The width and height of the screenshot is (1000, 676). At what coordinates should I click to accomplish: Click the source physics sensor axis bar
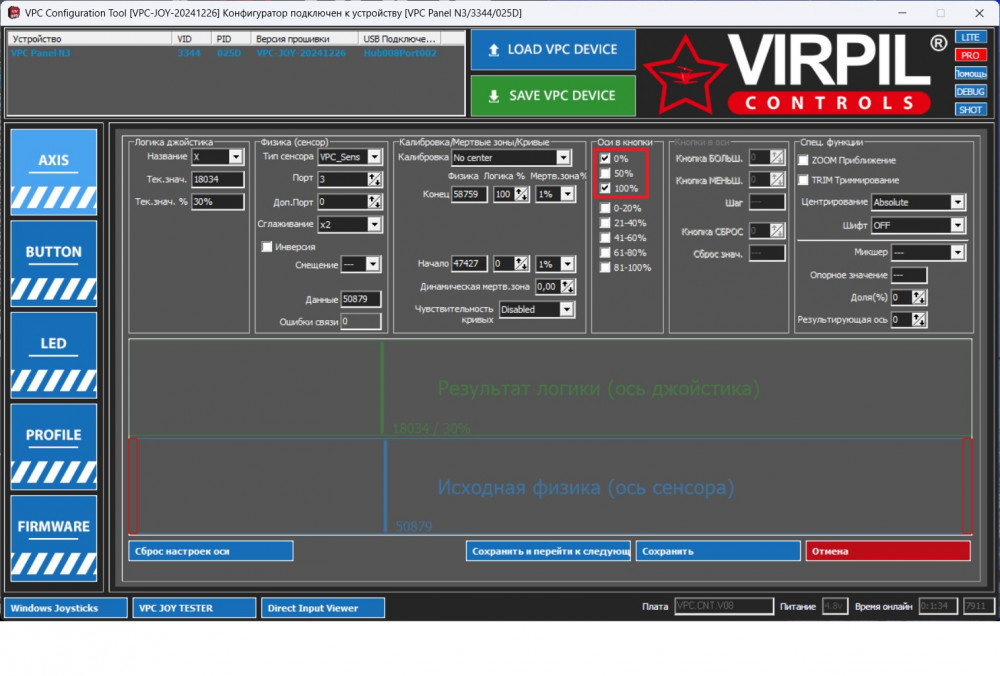click(x=550, y=486)
